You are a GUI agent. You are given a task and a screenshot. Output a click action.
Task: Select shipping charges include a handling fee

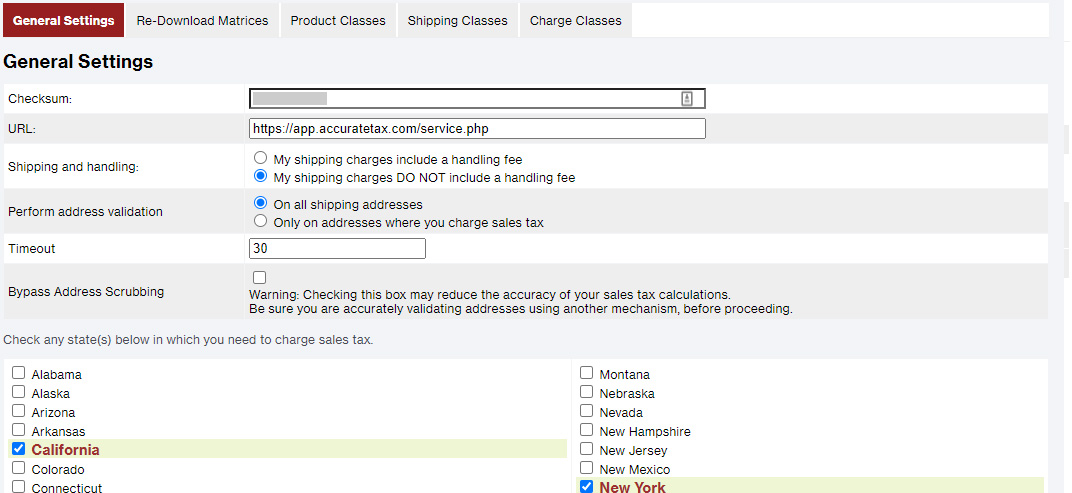pyautogui.click(x=261, y=158)
